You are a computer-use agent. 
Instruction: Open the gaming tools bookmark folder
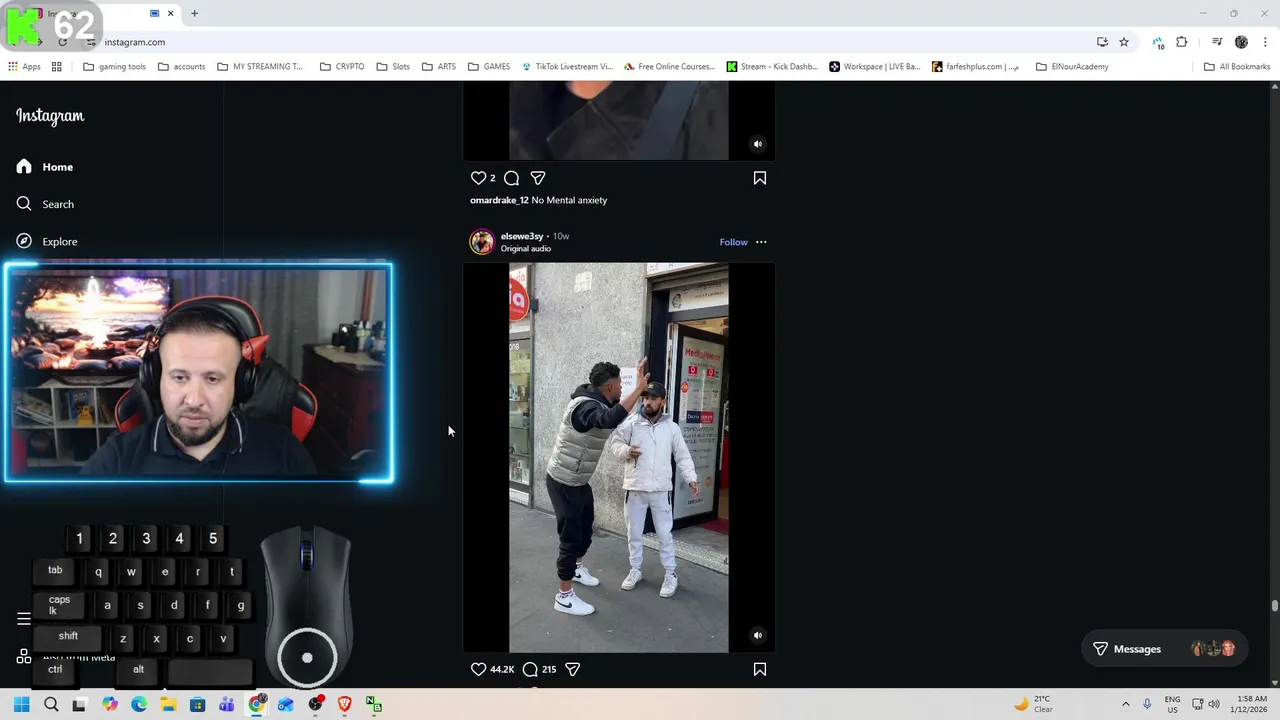114,67
